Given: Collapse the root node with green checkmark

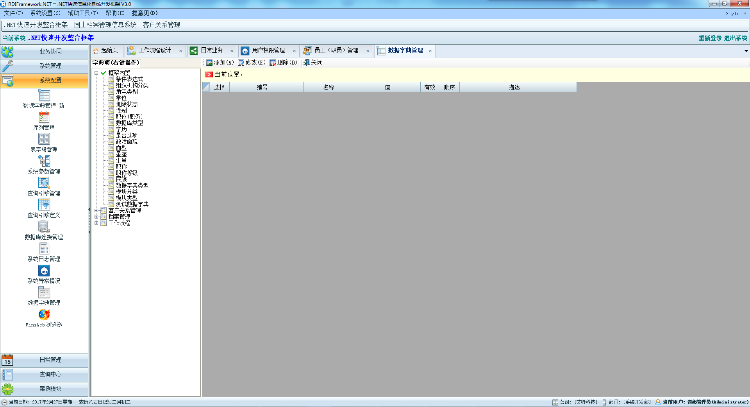Looking at the screenshot, I should coord(96,73).
